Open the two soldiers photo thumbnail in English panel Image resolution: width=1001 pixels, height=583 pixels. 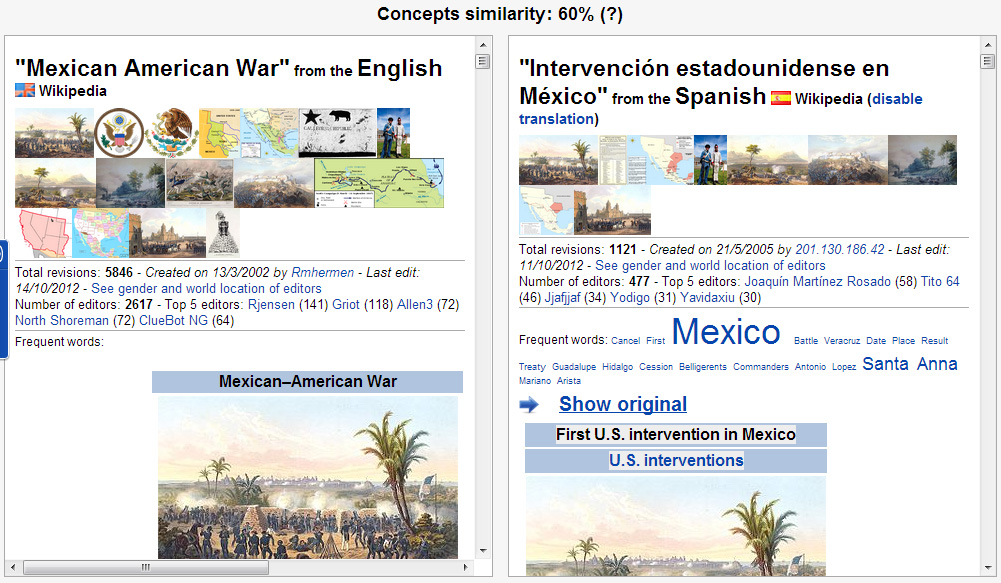click(393, 133)
